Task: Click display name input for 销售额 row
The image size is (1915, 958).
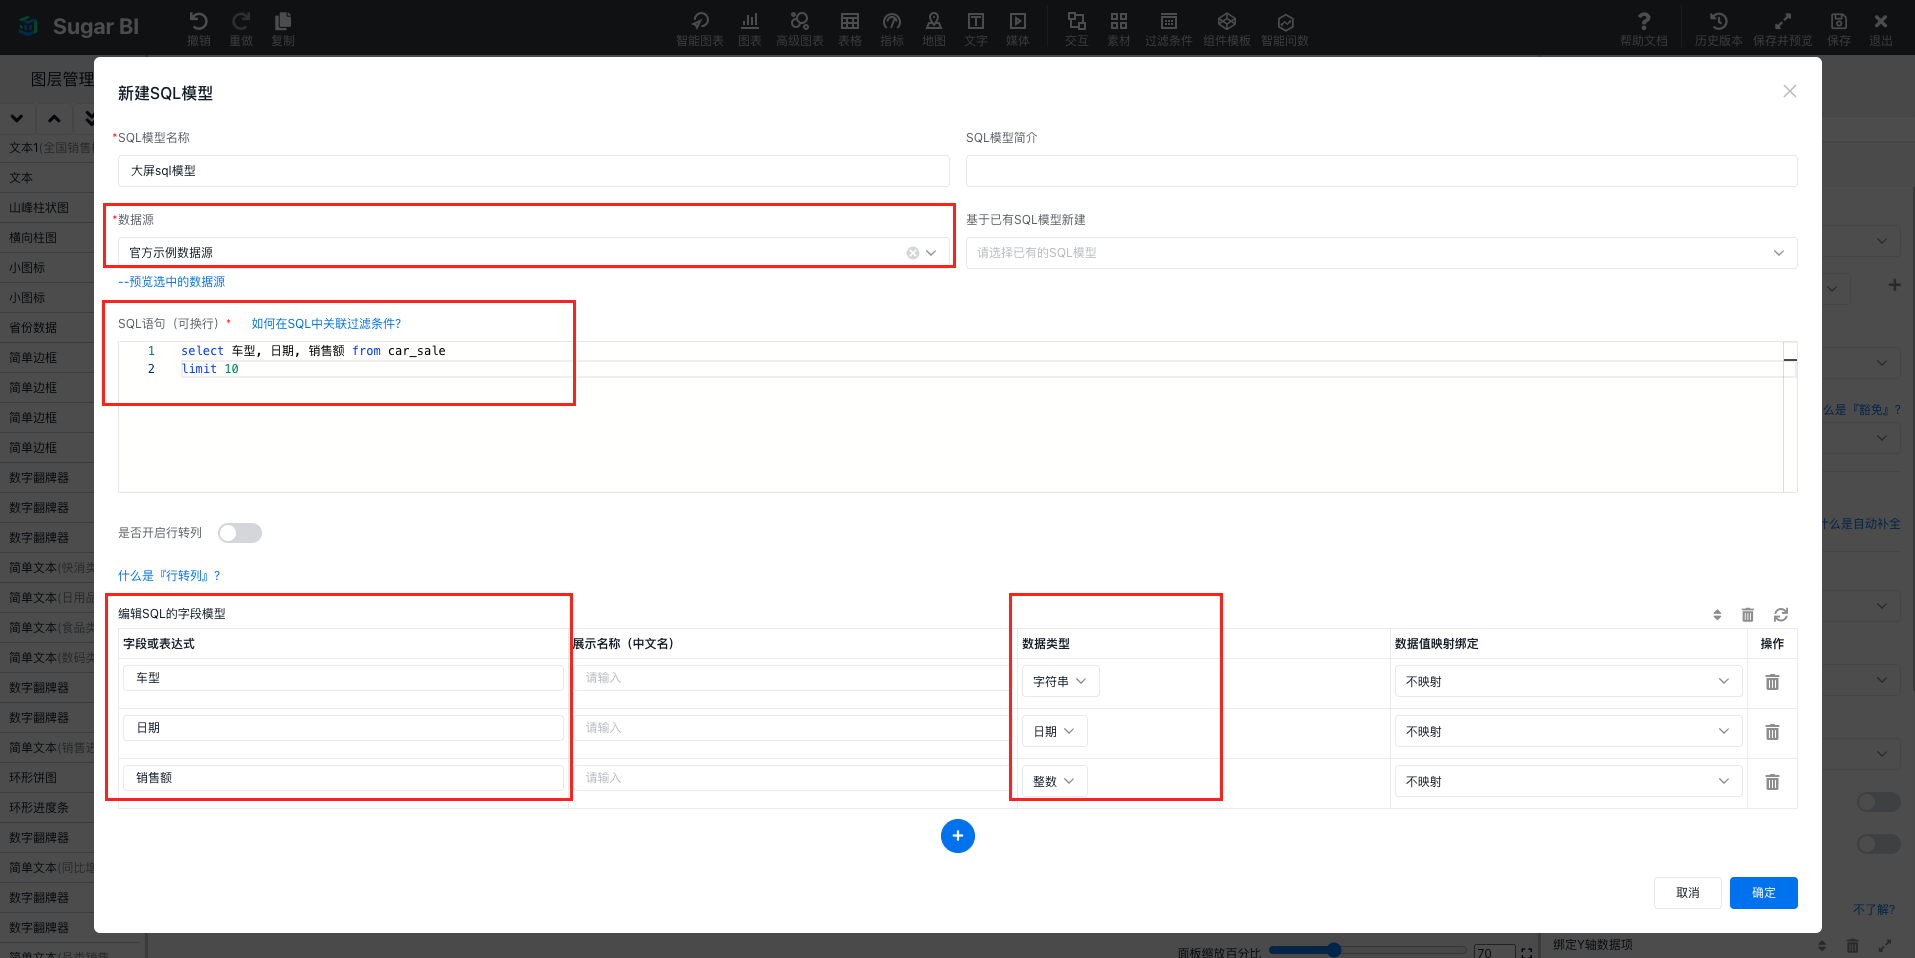Action: click(790, 778)
